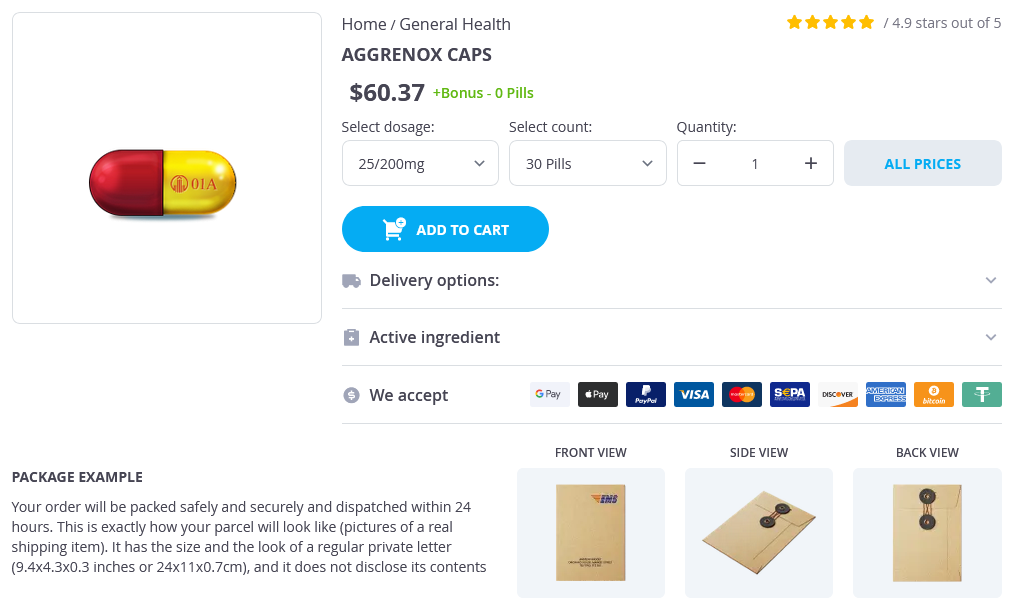Image resolution: width=1014 pixels, height=609 pixels.
Task: Click the American Express icon
Action: click(x=885, y=395)
